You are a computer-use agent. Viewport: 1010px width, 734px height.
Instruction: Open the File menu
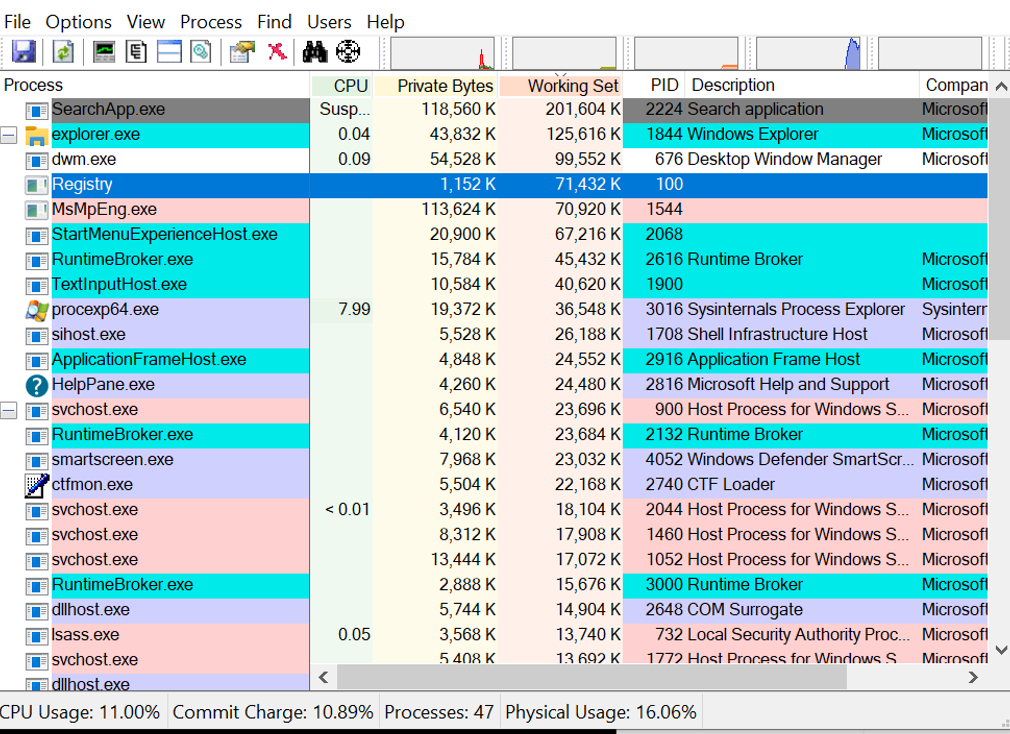17,22
